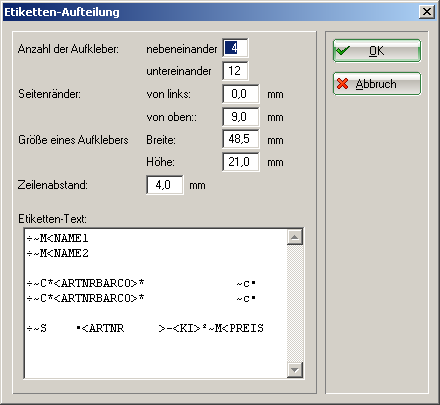Select the nebeneinander count field
The height and width of the screenshot is (405, 440).
pyautogui.click(x=235, y=48)
